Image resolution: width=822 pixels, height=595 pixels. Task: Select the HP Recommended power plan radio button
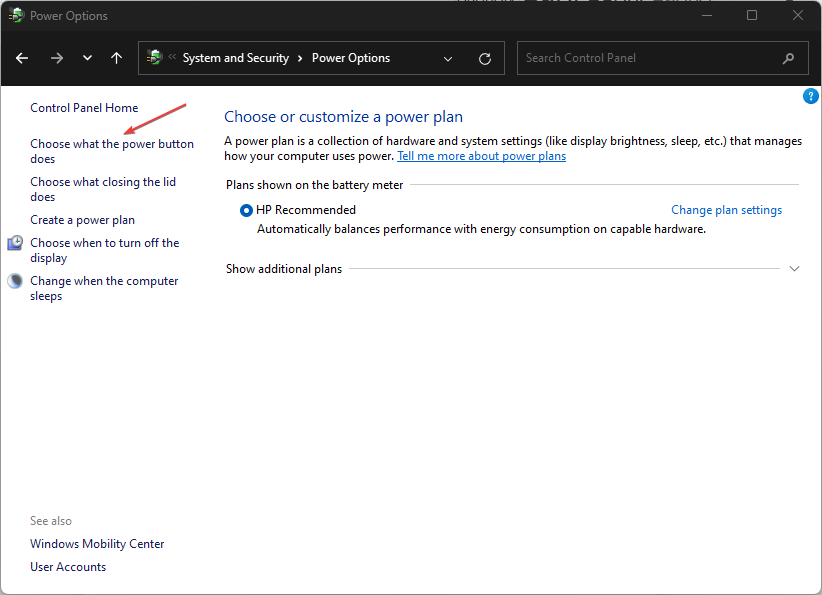245,209
